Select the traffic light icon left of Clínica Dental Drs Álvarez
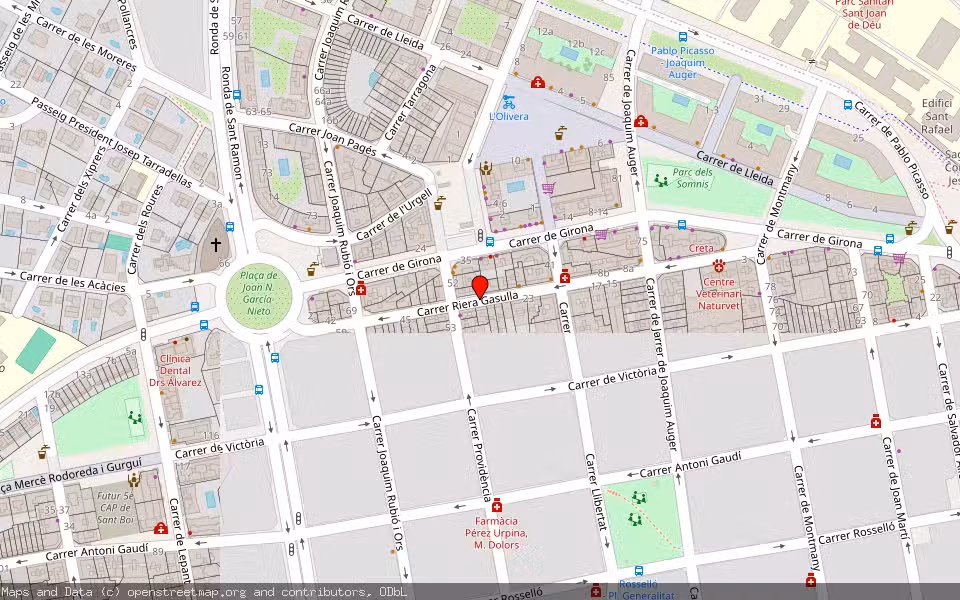This screenshot has height=600, width=960. coord(144,335)
